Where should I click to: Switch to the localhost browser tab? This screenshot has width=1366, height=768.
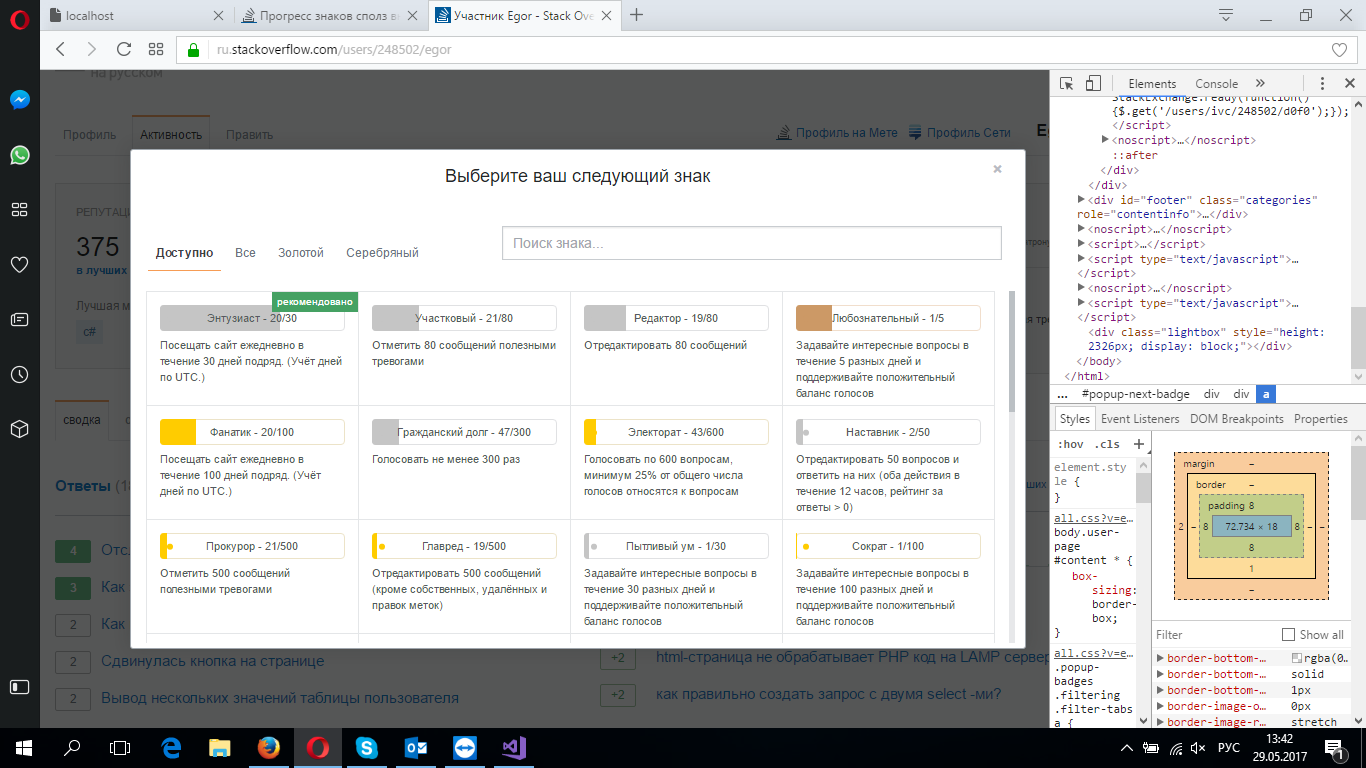[x=136, y=15]
